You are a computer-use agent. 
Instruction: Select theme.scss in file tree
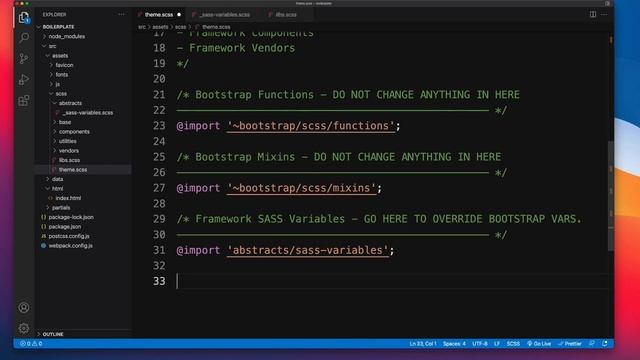pyautogui.click(x=73, y=169)
